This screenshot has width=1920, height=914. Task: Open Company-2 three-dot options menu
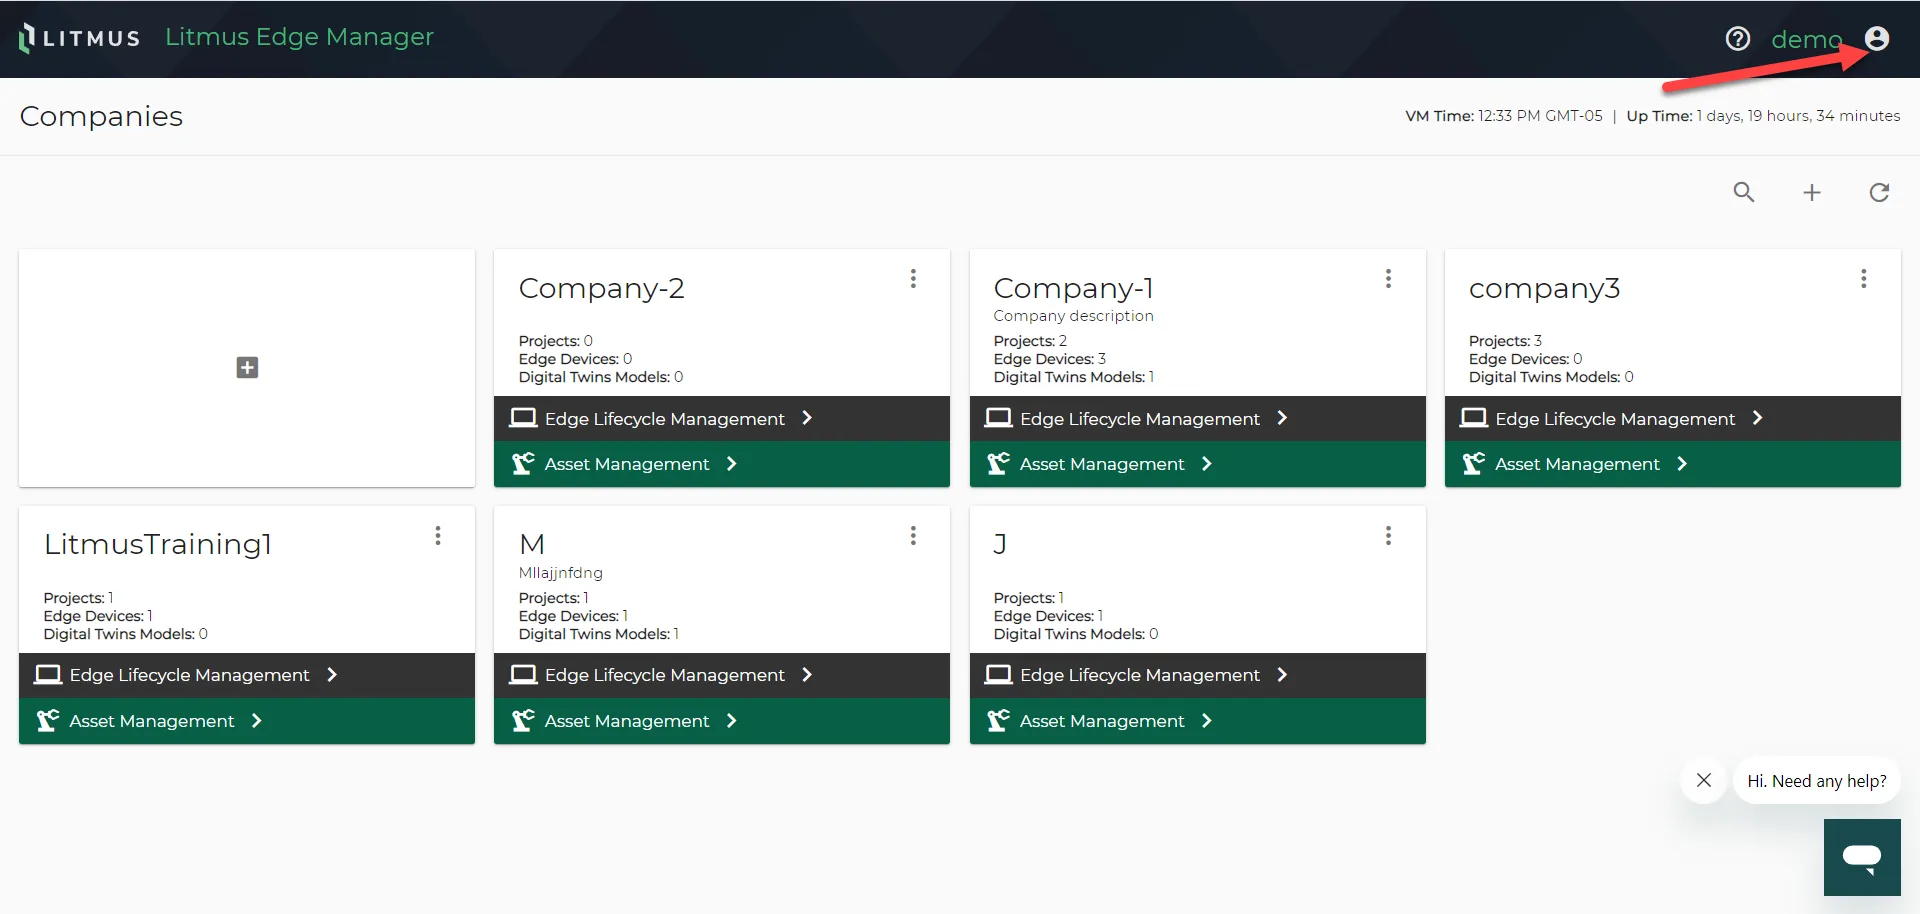913,279
